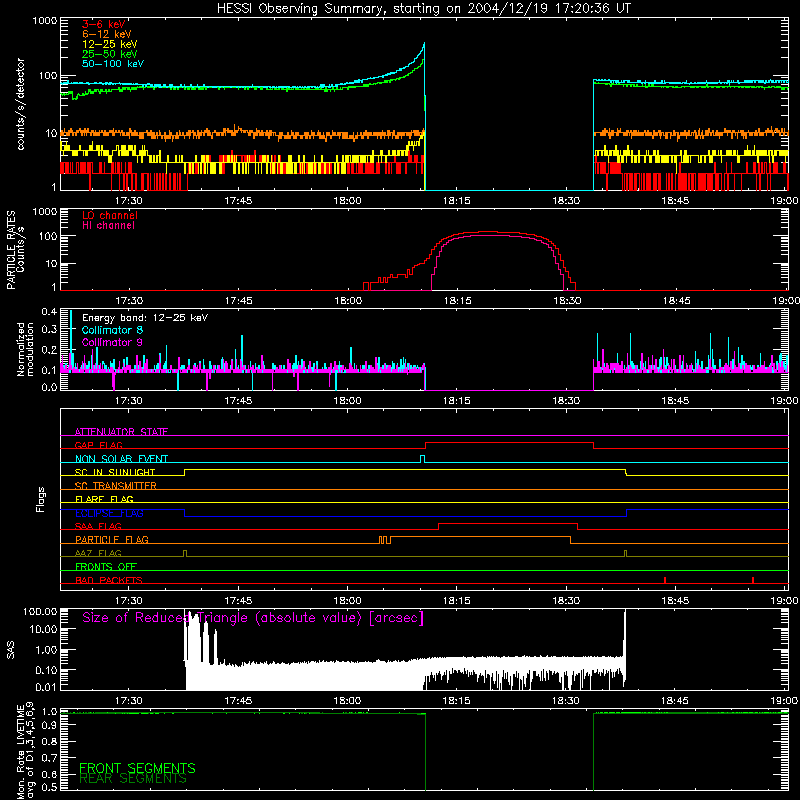Image resolution: width=800 pixels, height=800 pixels.
Task: Click the Energy band: 12-25 keV label
Action: 145,318
